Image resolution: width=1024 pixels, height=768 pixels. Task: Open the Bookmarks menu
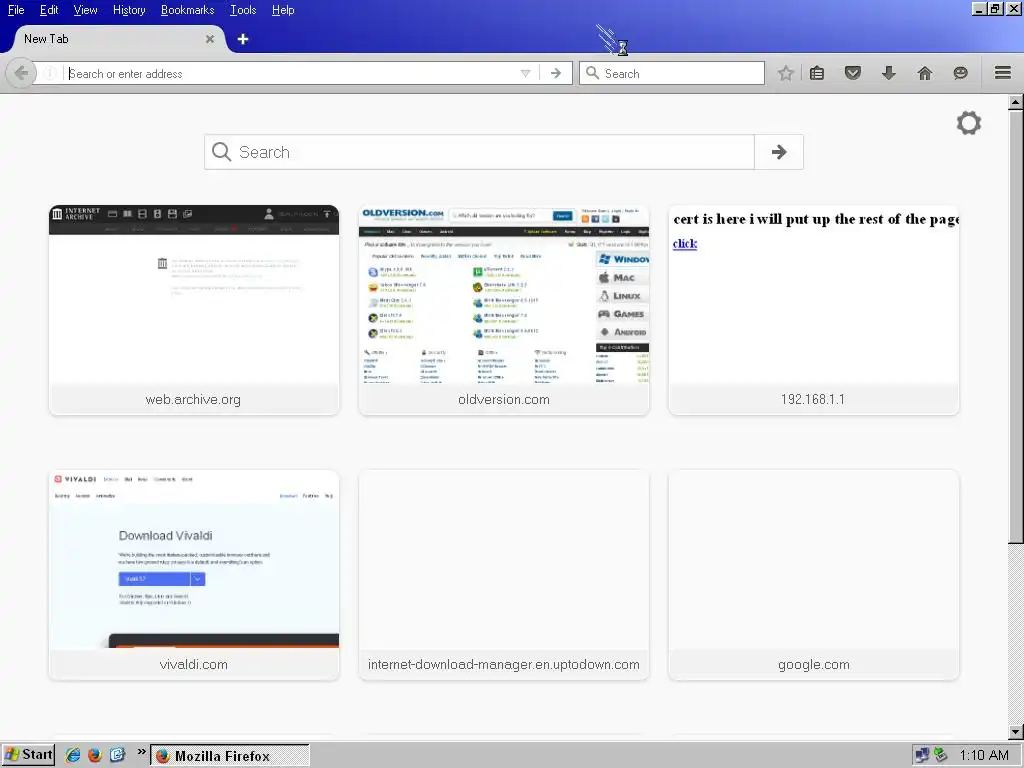[187, 10]
